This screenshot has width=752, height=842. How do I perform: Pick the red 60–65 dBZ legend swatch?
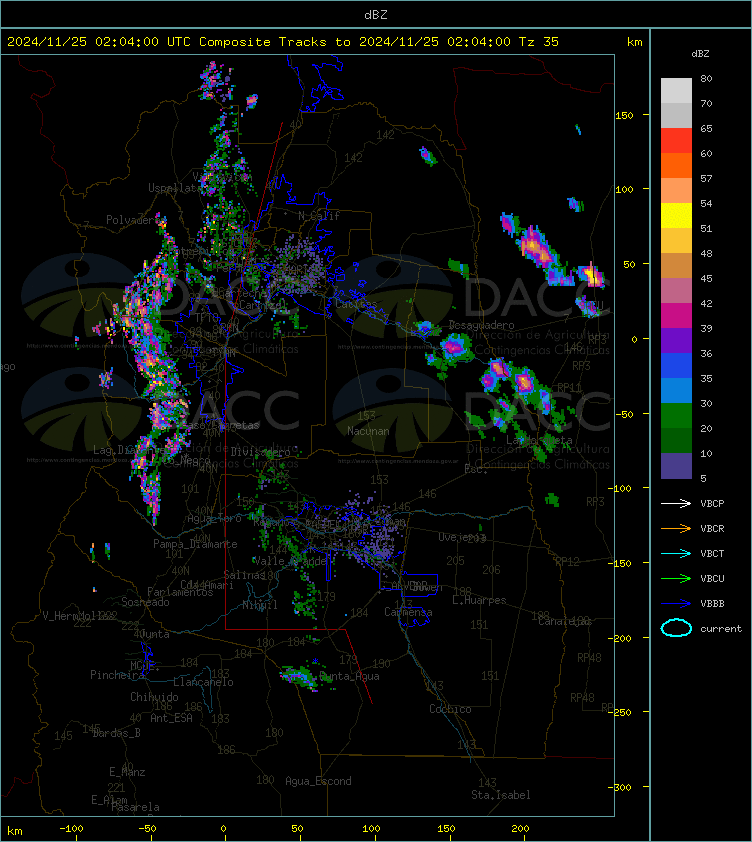[x=676, y=140]
